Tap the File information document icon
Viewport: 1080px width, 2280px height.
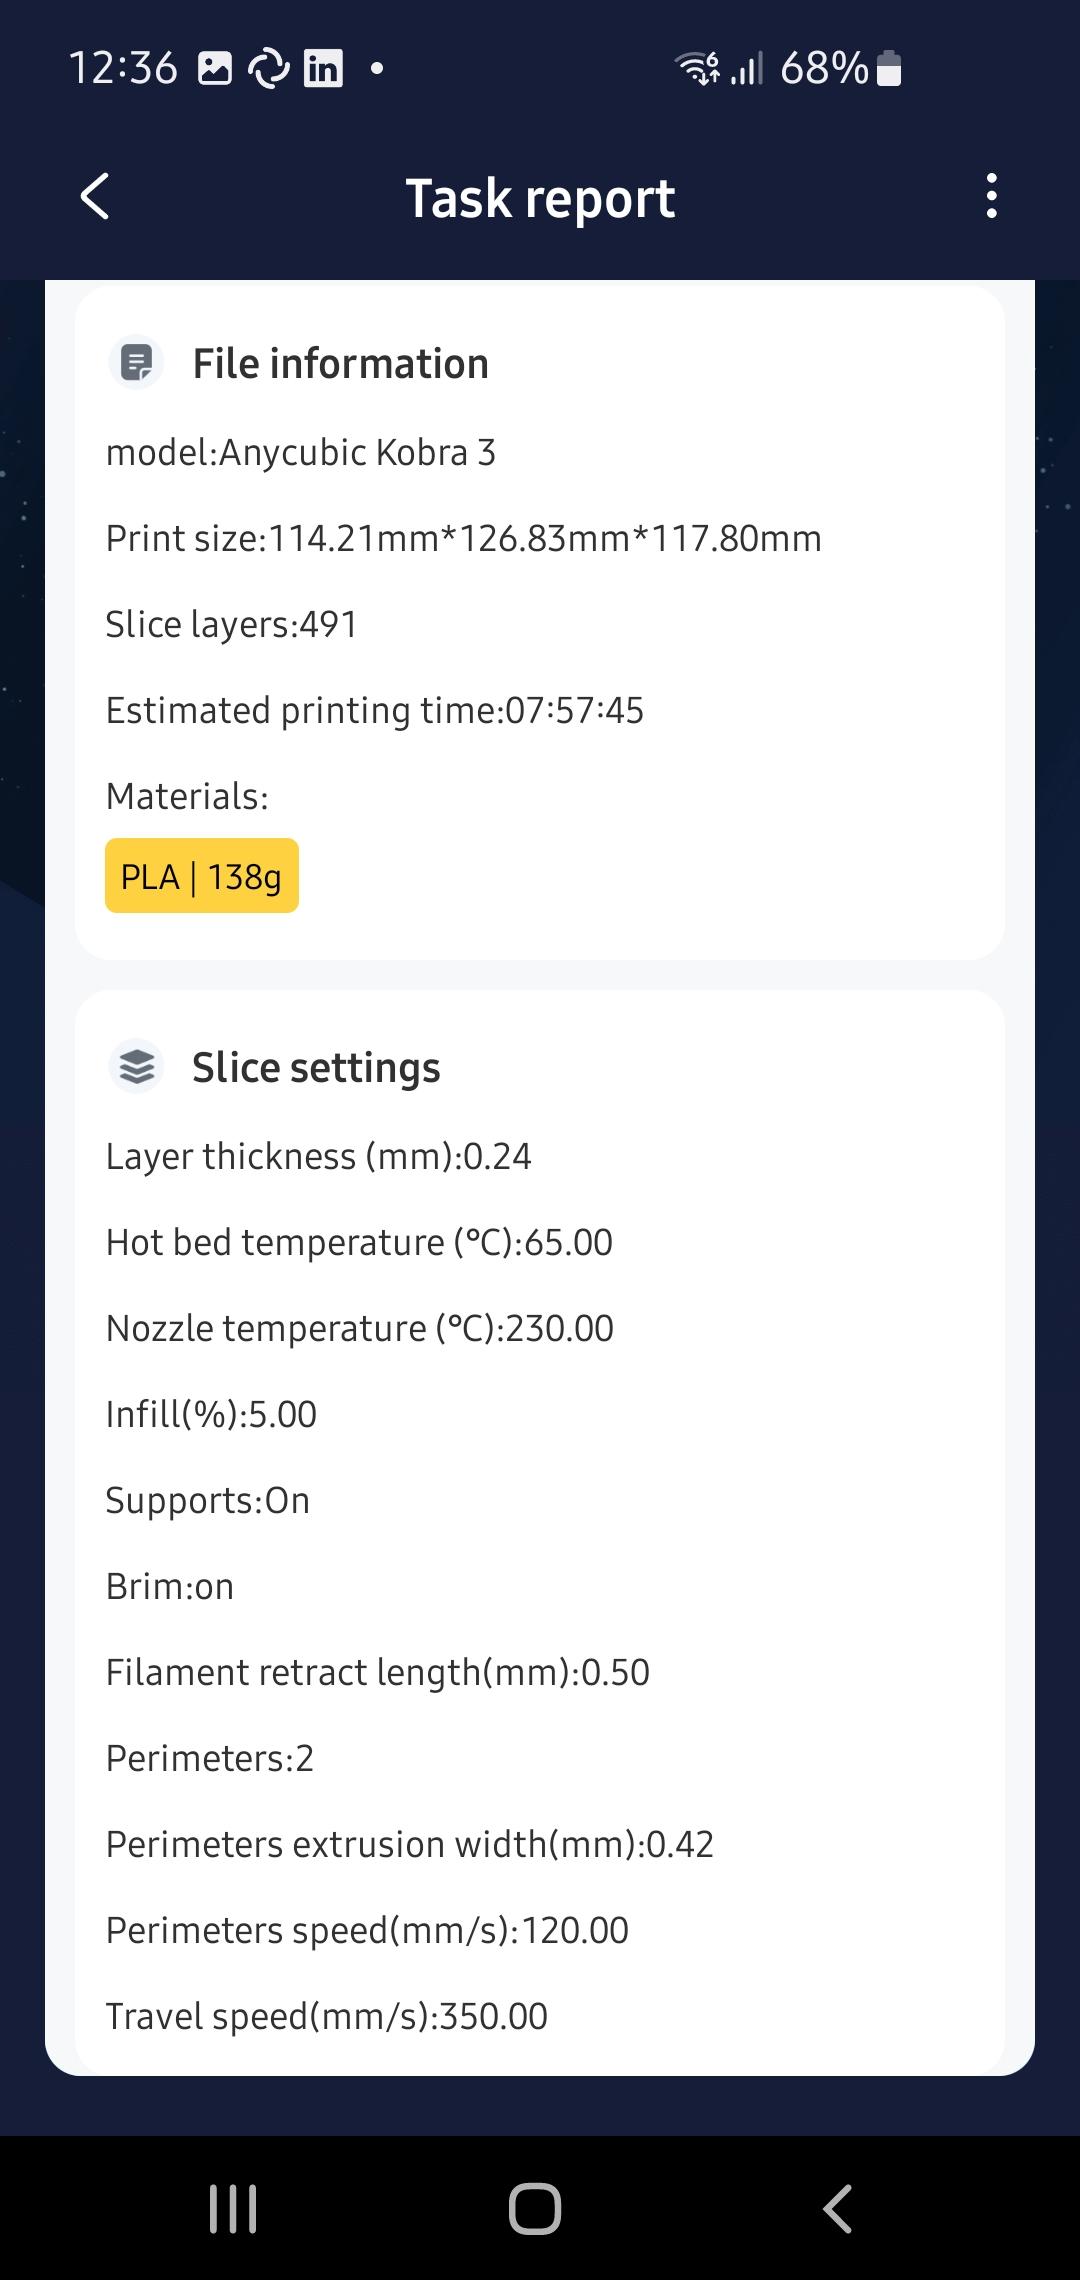(x=136, y=362)
